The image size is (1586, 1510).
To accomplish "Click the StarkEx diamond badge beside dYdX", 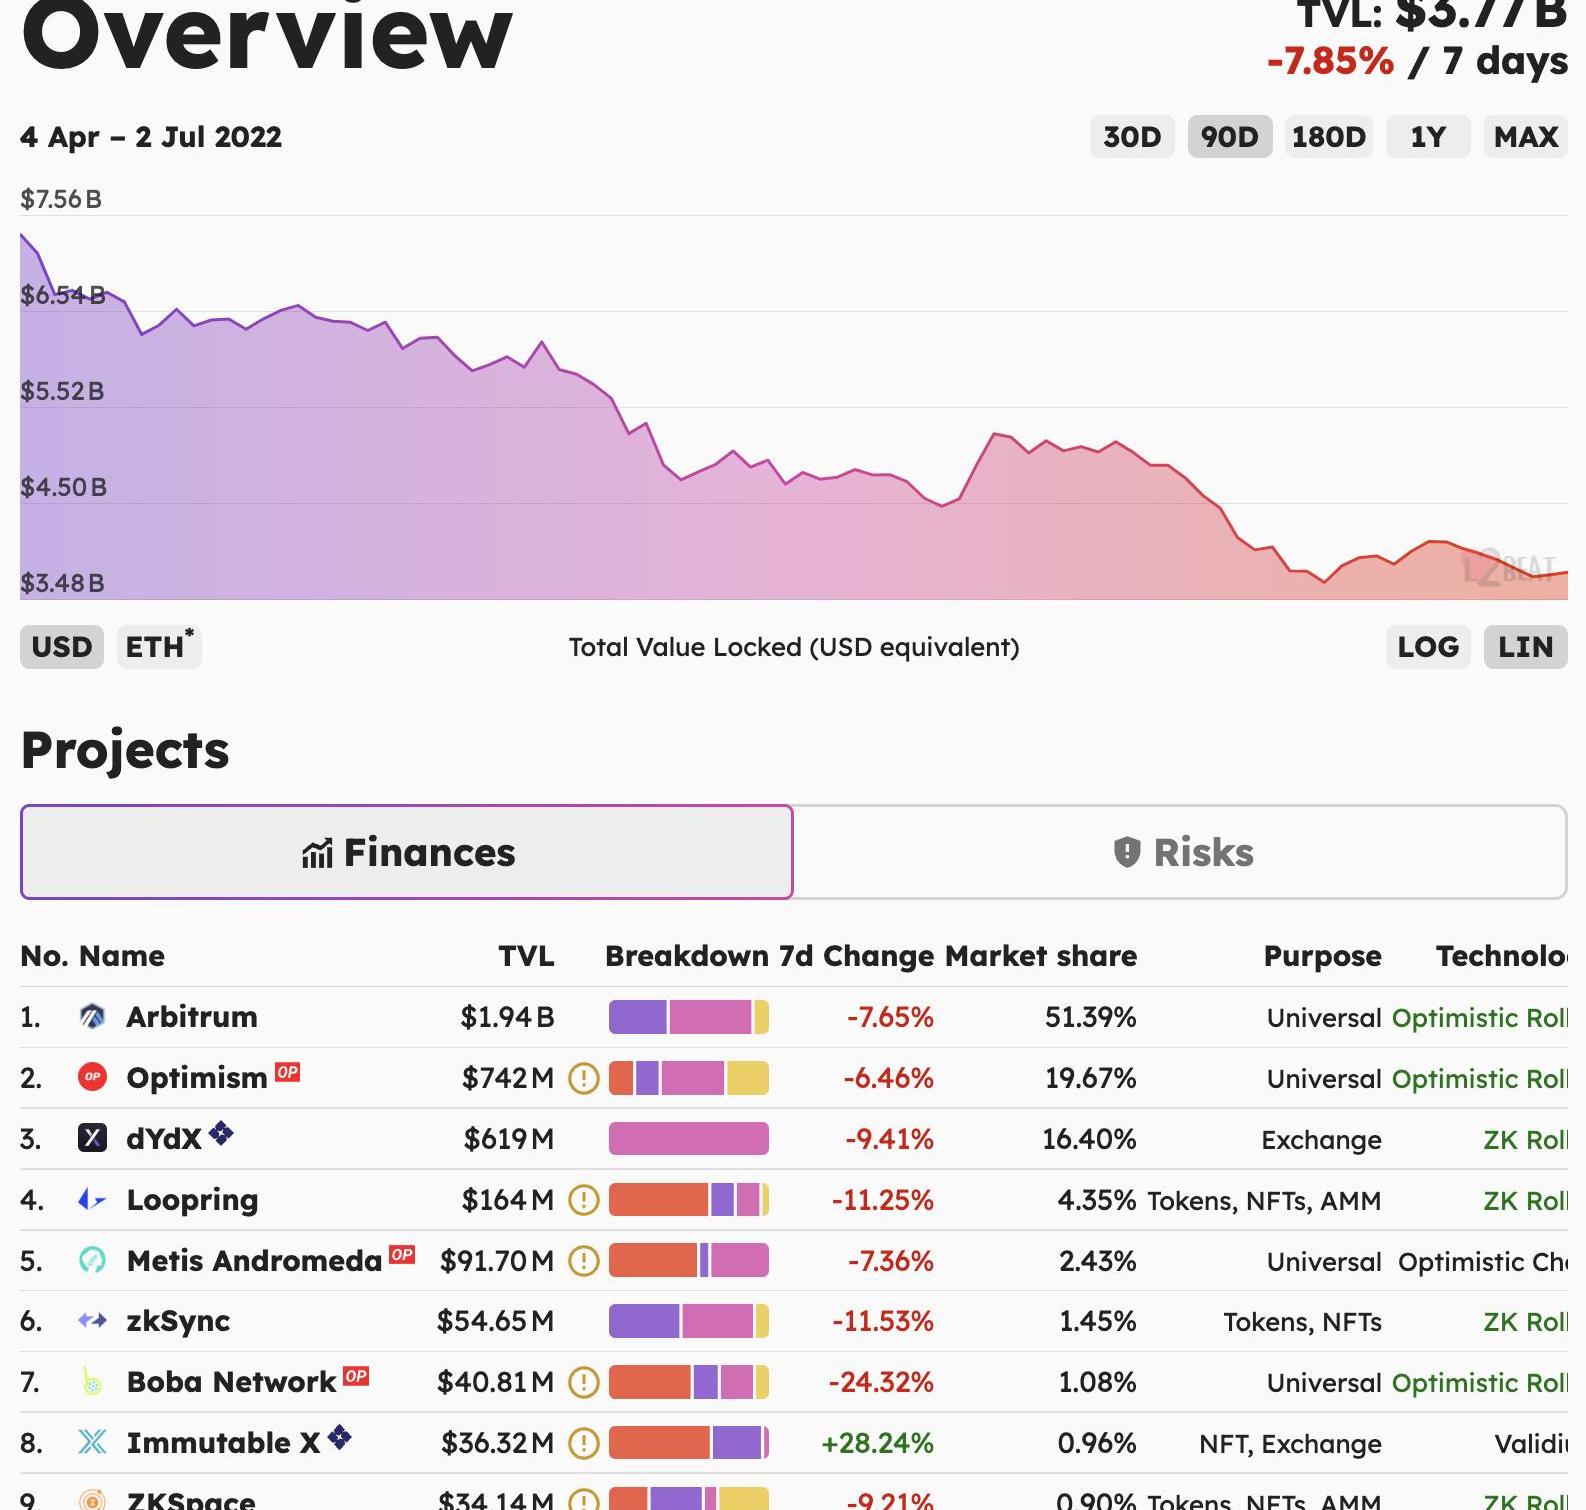I will (221, 1133).
